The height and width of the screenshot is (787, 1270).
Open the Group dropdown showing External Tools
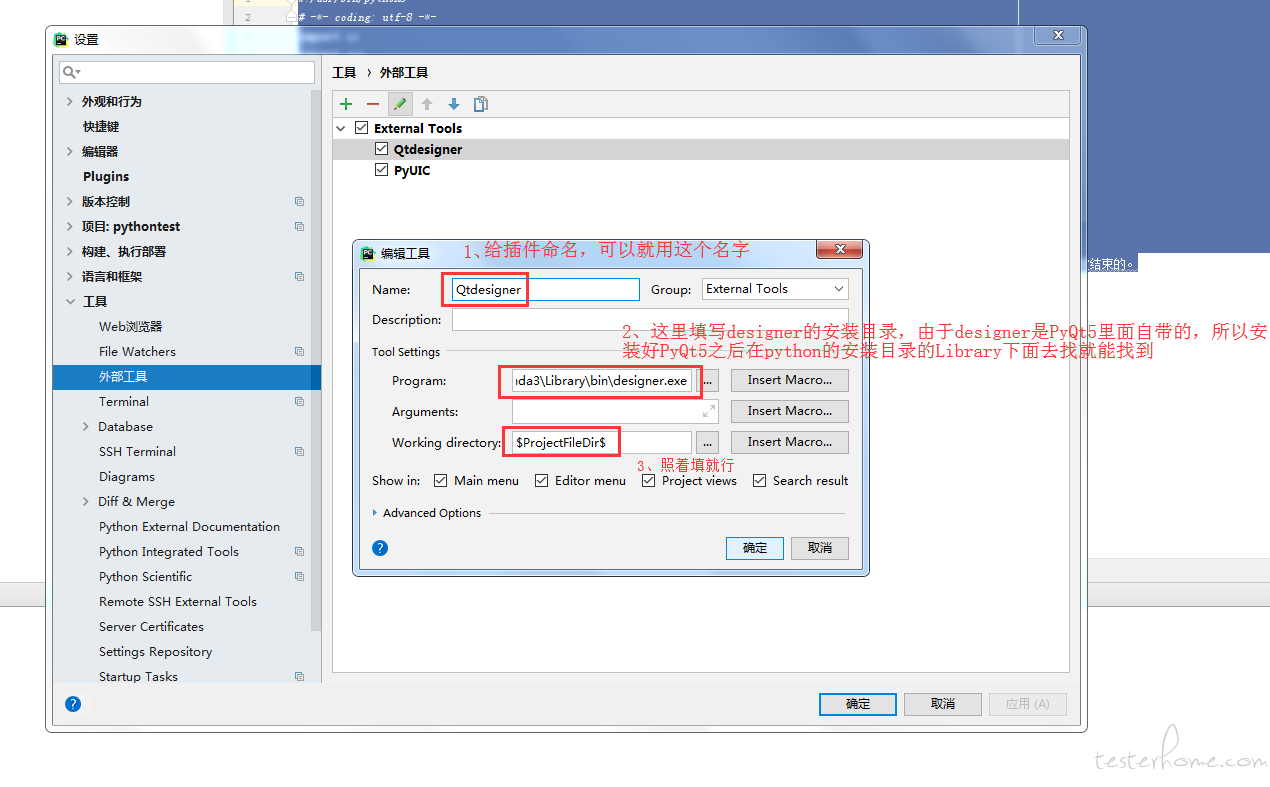(775, 289)
